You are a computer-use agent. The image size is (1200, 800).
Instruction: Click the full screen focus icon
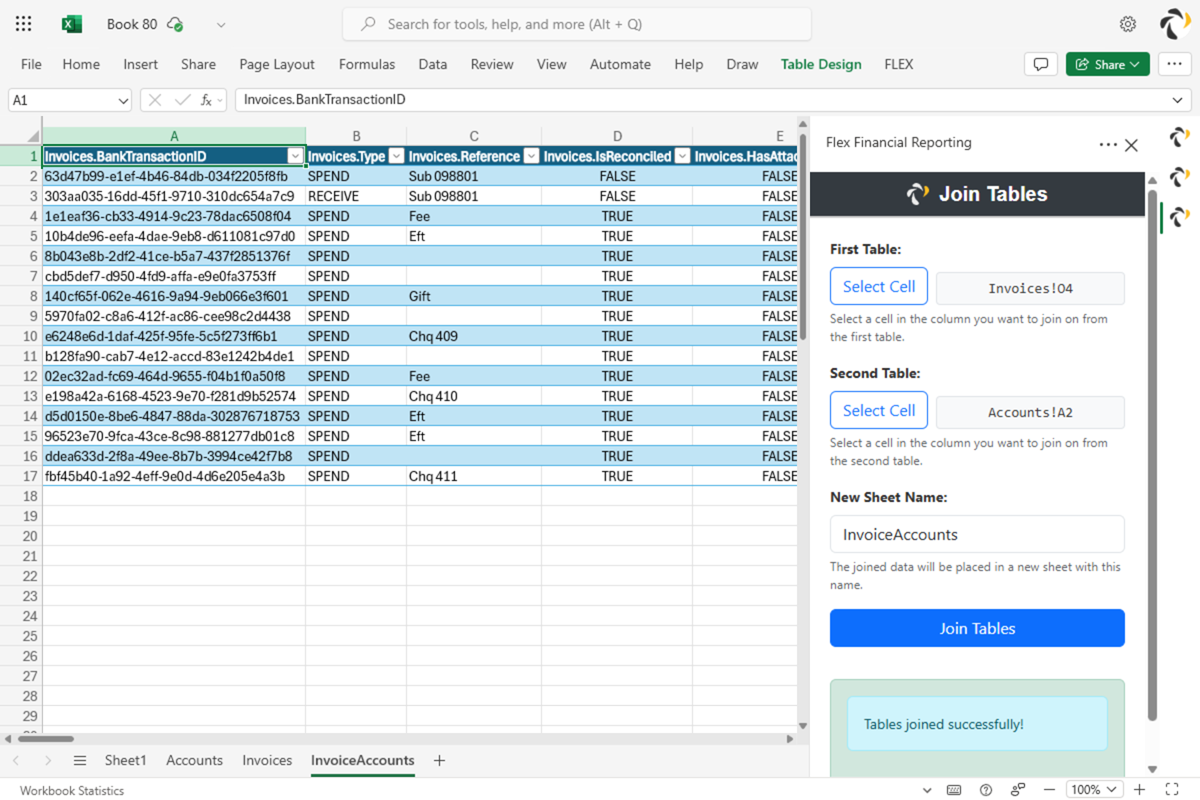pyautogui.click(x=1174, y=790)
